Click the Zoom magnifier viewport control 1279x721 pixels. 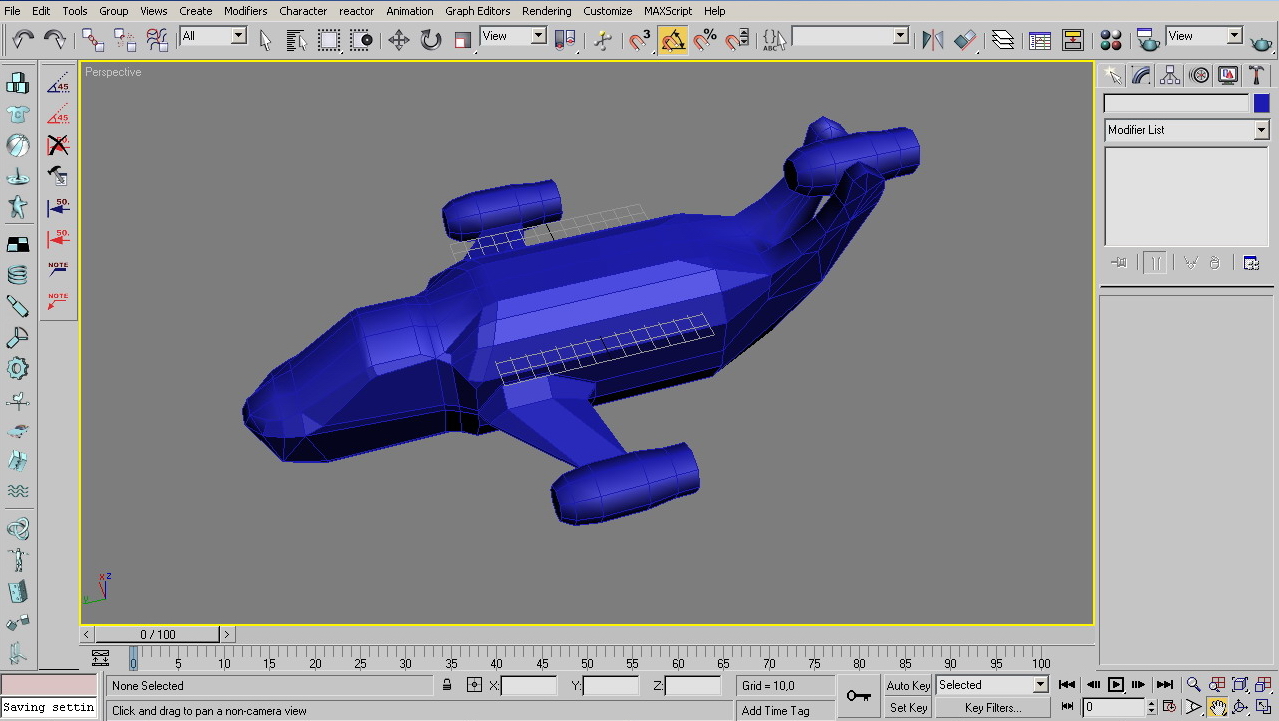[1193, 685]
